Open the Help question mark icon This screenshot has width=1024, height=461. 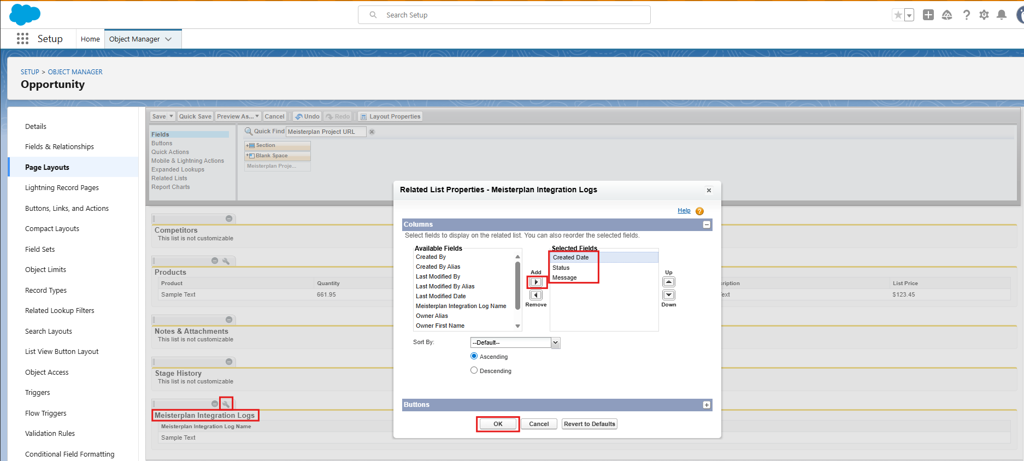point(967,15)
